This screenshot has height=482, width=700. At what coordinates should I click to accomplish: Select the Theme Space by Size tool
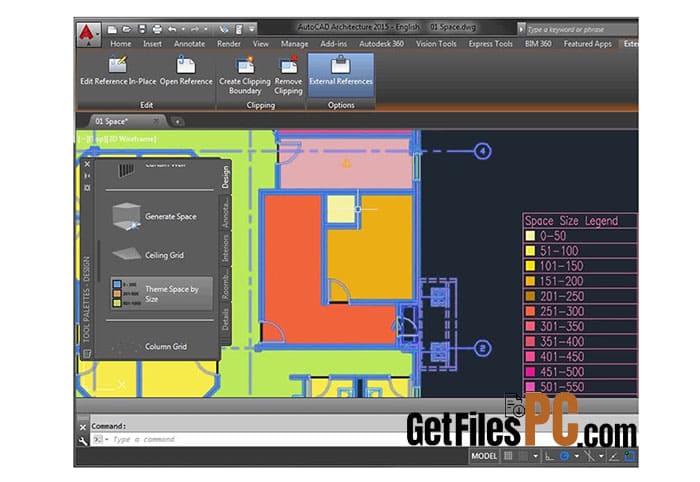click(161, 293)
